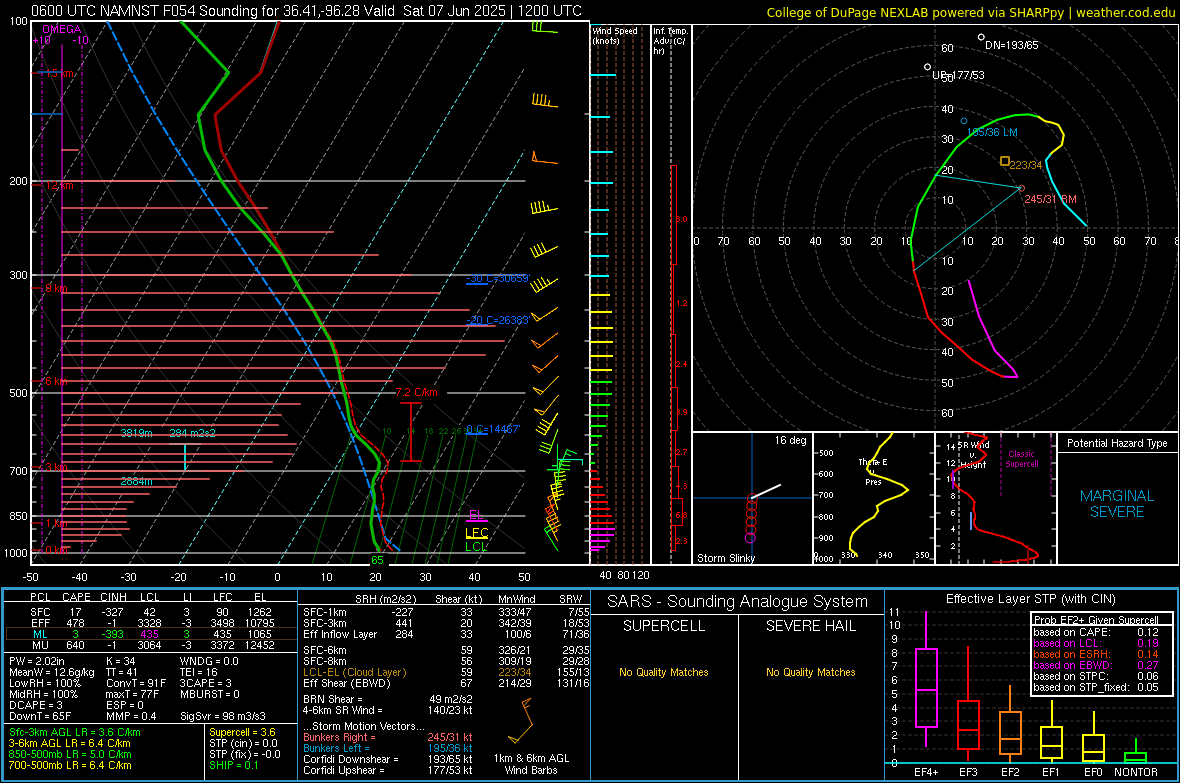Click the 16 deg value in Storm Slinky

pos(790,440)
